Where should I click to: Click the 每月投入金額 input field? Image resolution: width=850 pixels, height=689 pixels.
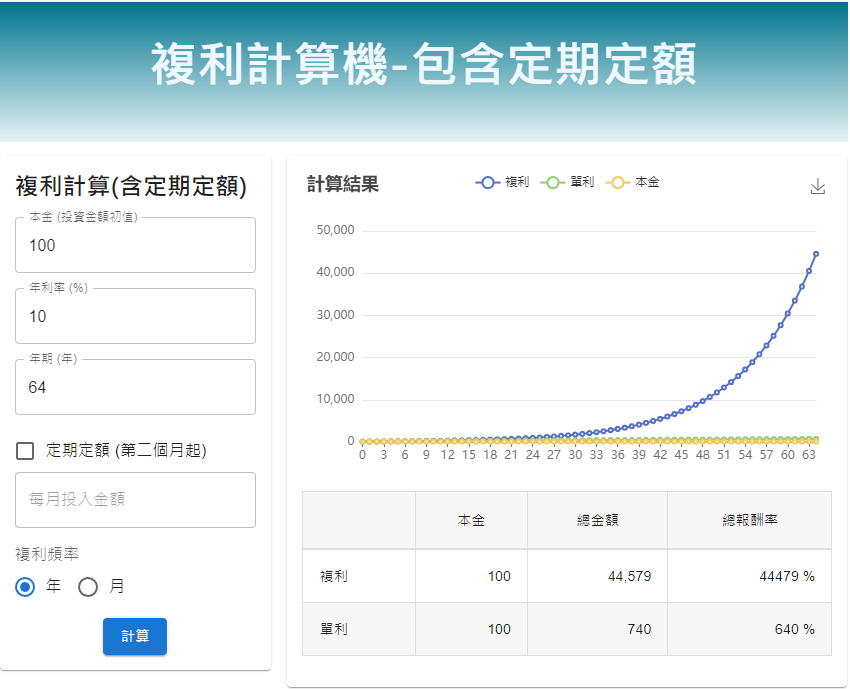click(135, 499)
